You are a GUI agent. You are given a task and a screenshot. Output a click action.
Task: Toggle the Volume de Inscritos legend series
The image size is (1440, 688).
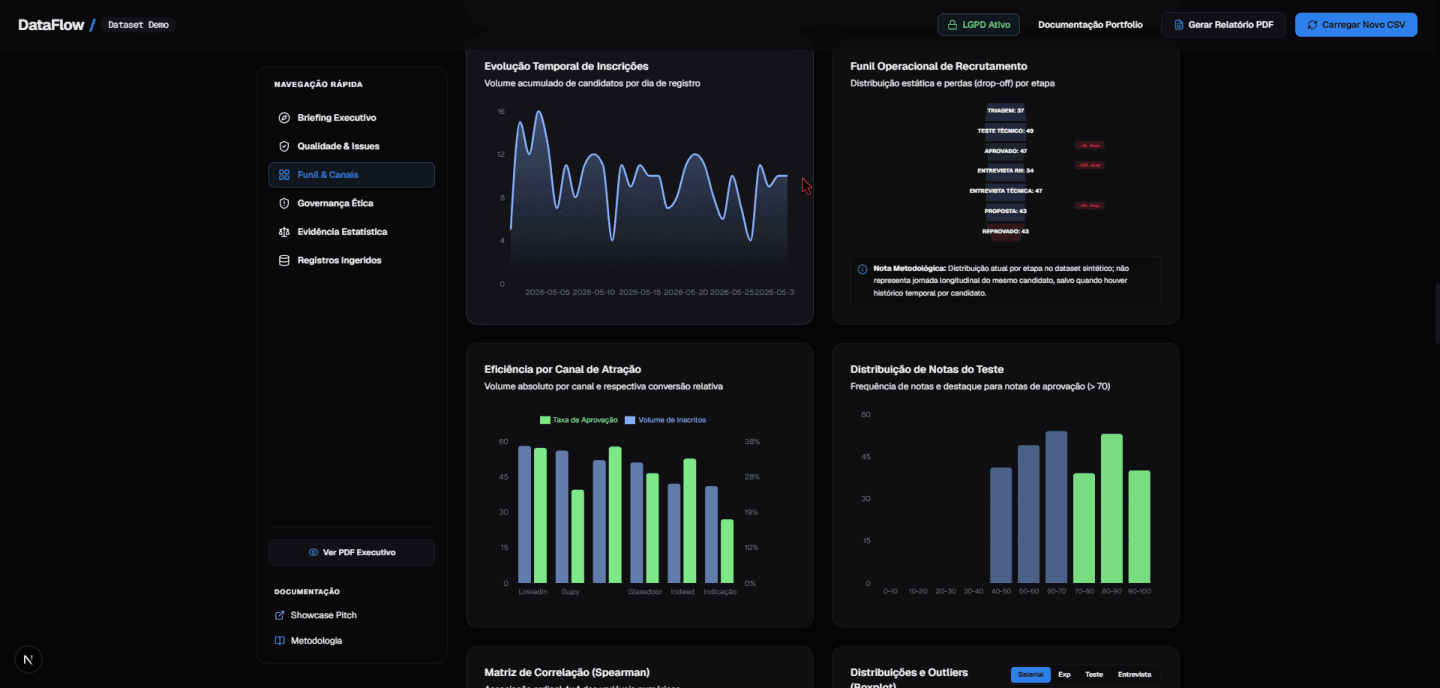tap(665, 420)
